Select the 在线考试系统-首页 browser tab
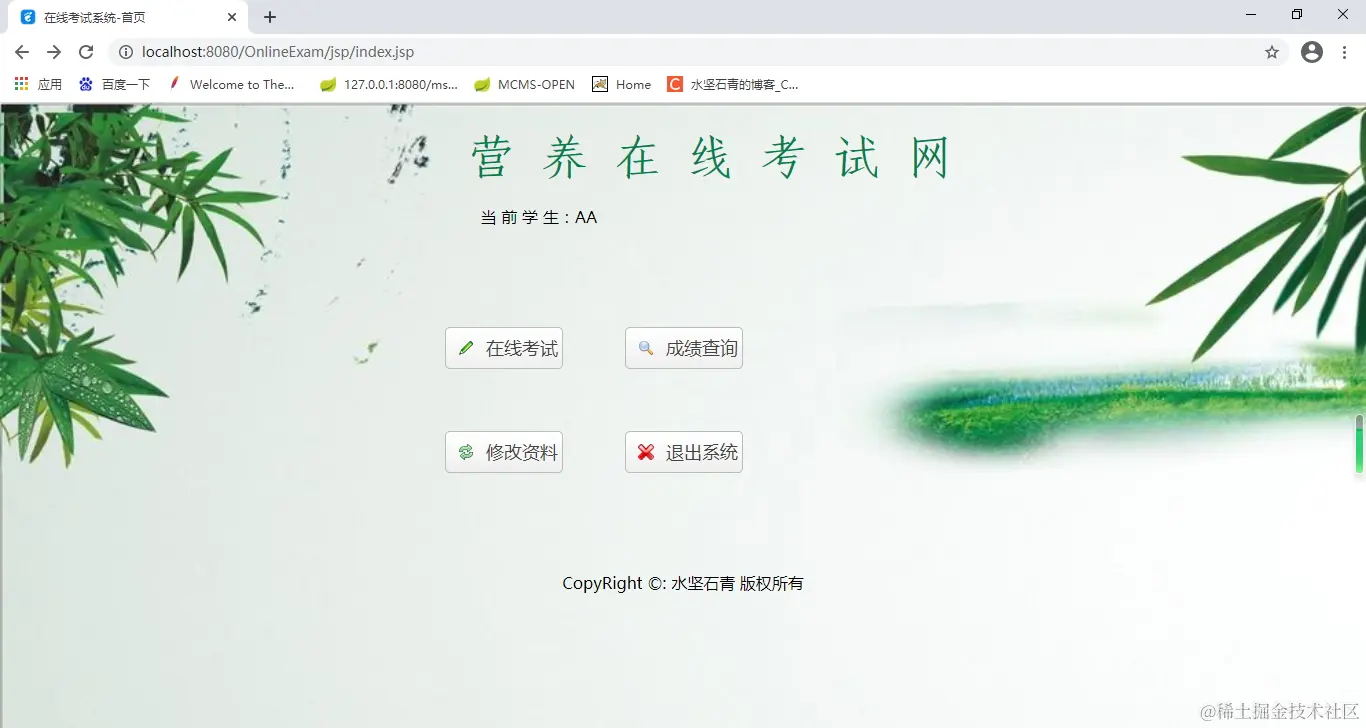The width and height of the screenshot is (1366, 728). pyautogui.click(x=120, y=16)
